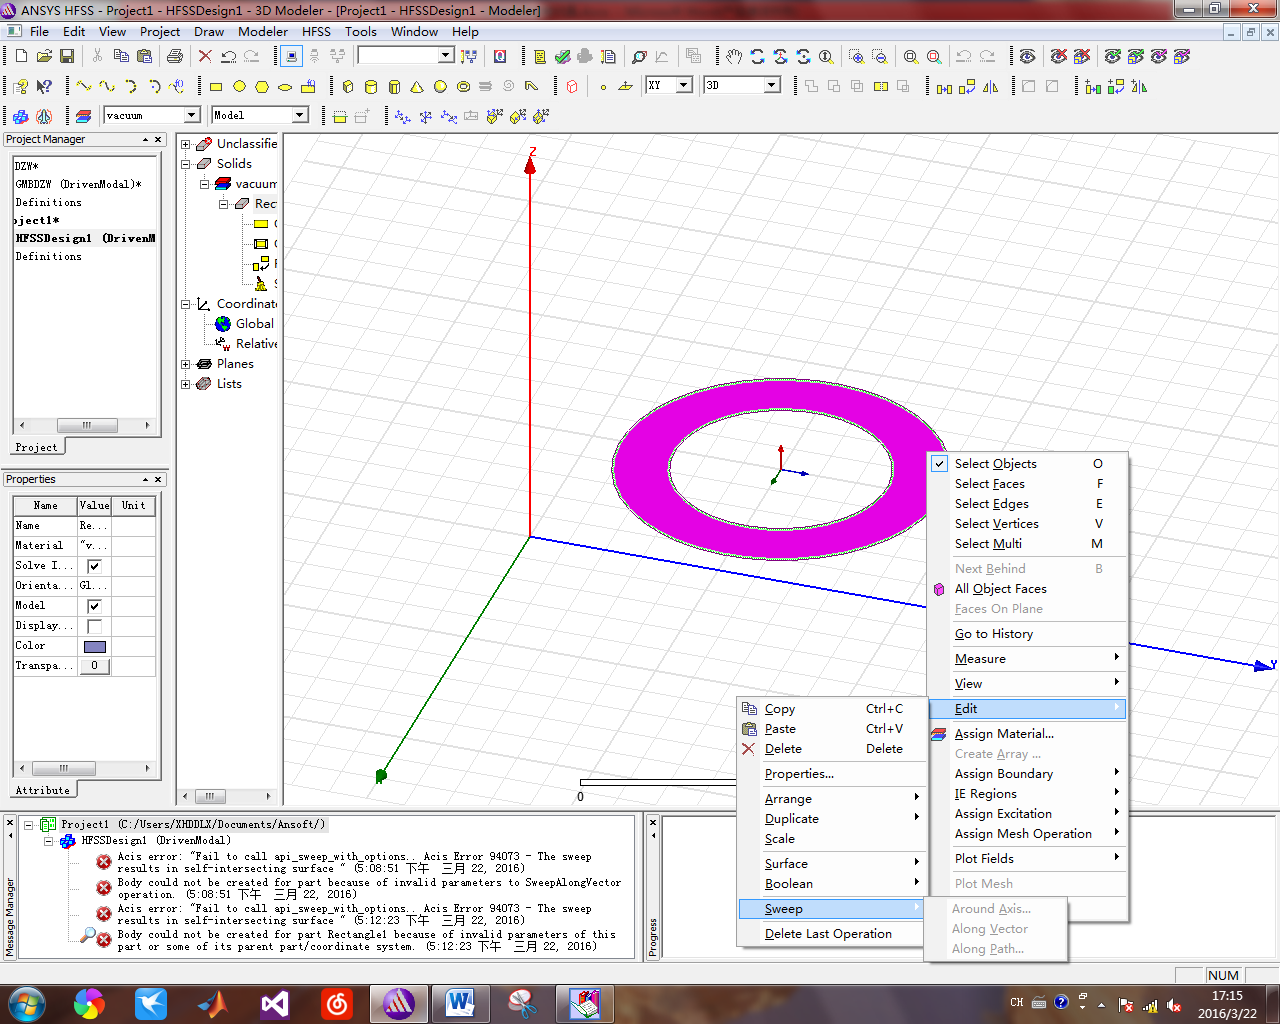1280x1024 pixels.
Task: Click the Color swatch in Properties
Action: (95, 646)
